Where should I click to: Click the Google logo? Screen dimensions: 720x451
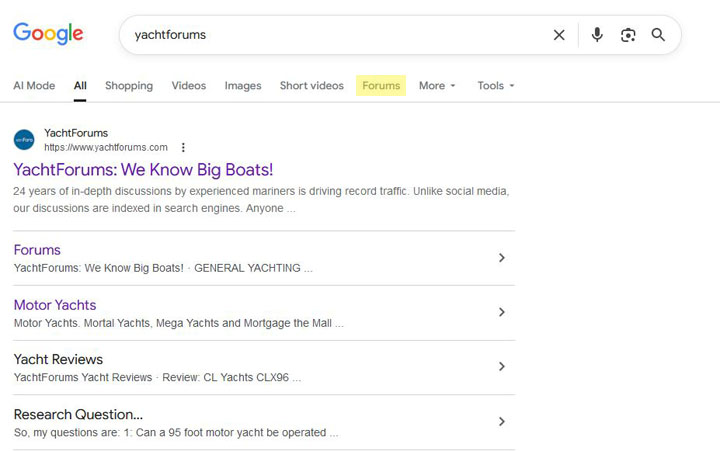(48, 34)
